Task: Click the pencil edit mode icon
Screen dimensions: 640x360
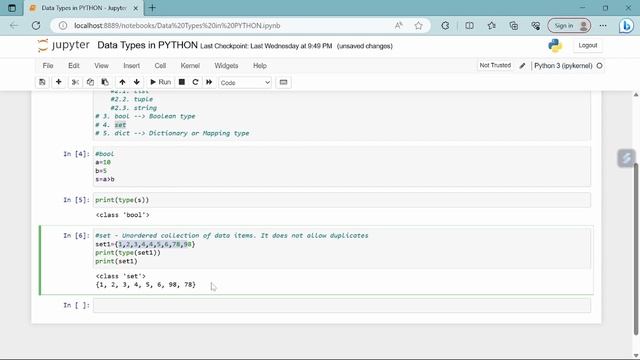Action: tap(522, 66)
